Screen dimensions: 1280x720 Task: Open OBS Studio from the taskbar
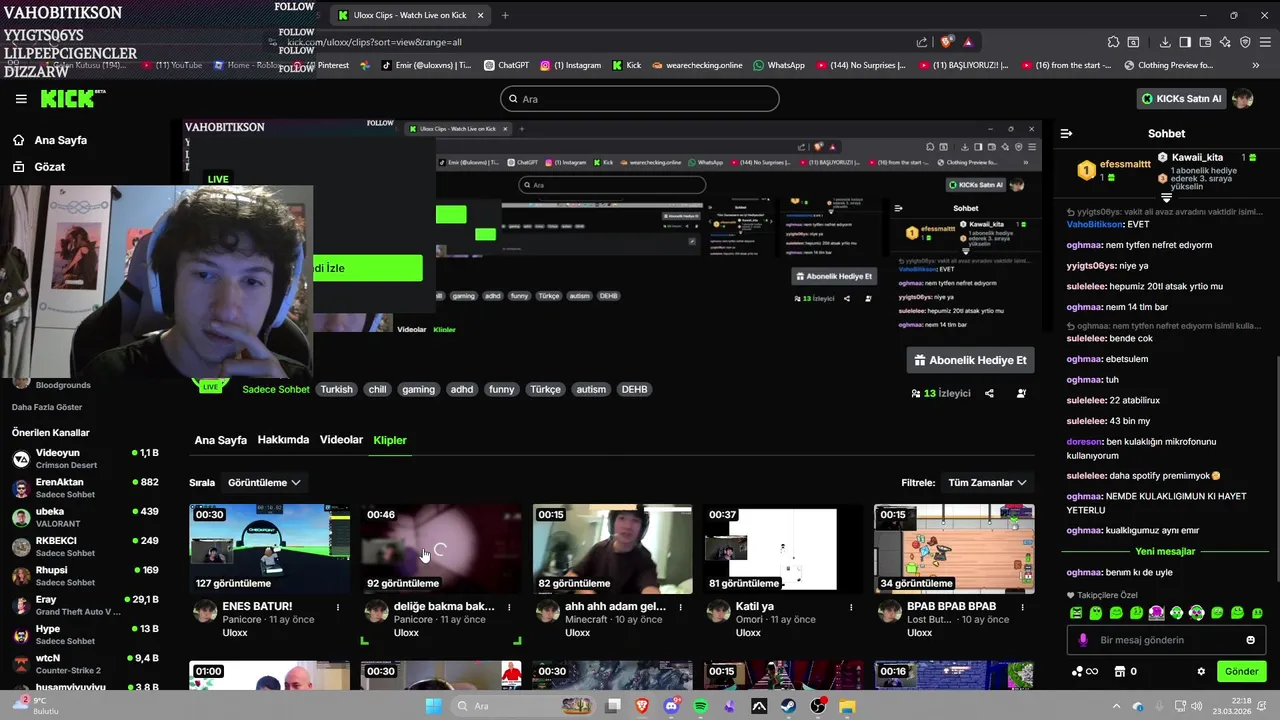(x=818, y=706)
